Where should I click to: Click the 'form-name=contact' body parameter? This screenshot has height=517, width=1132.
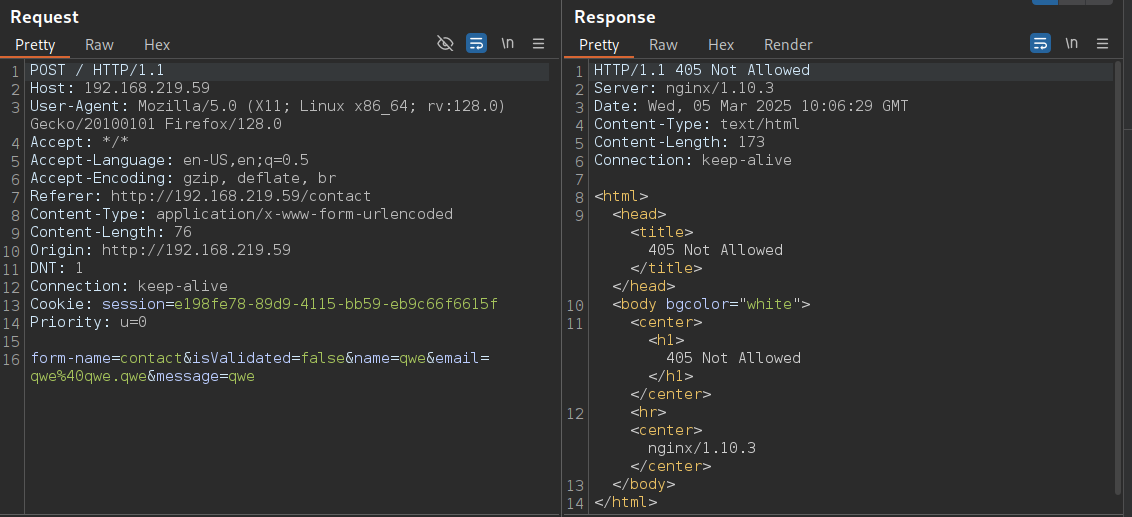[x=106, y=359]
